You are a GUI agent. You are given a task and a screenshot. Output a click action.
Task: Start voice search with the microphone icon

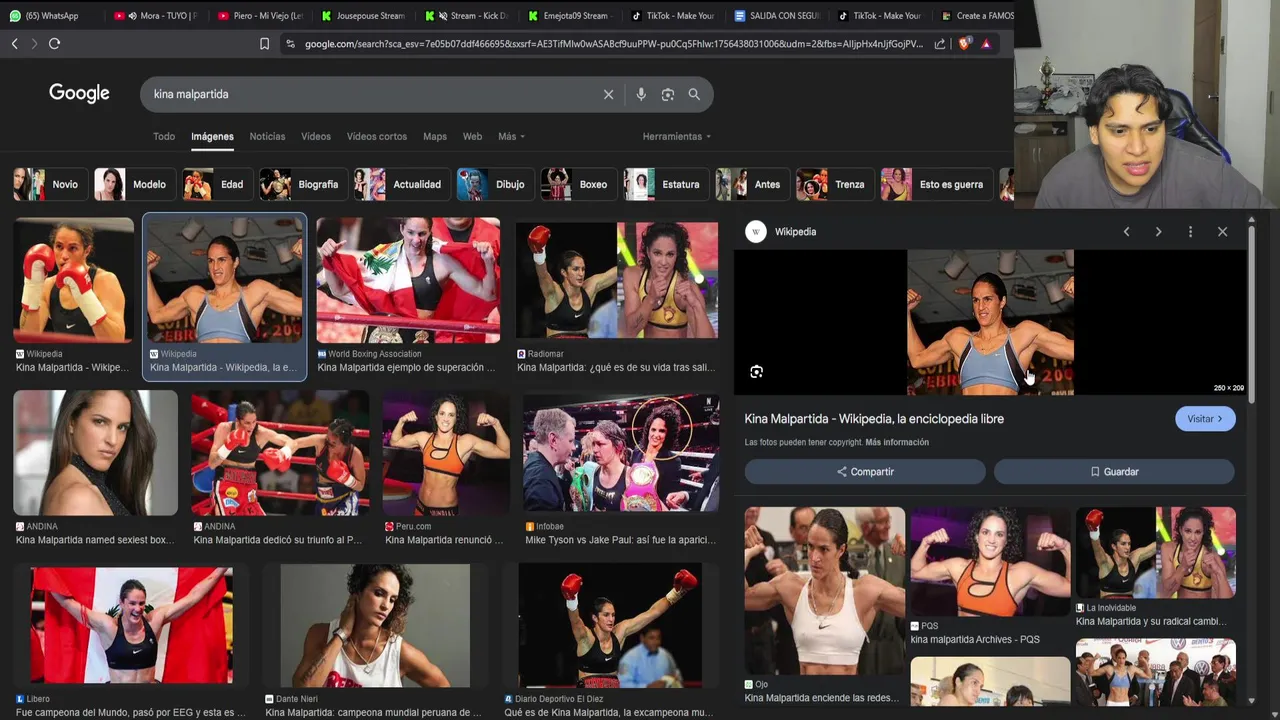[x=641, y=94]
